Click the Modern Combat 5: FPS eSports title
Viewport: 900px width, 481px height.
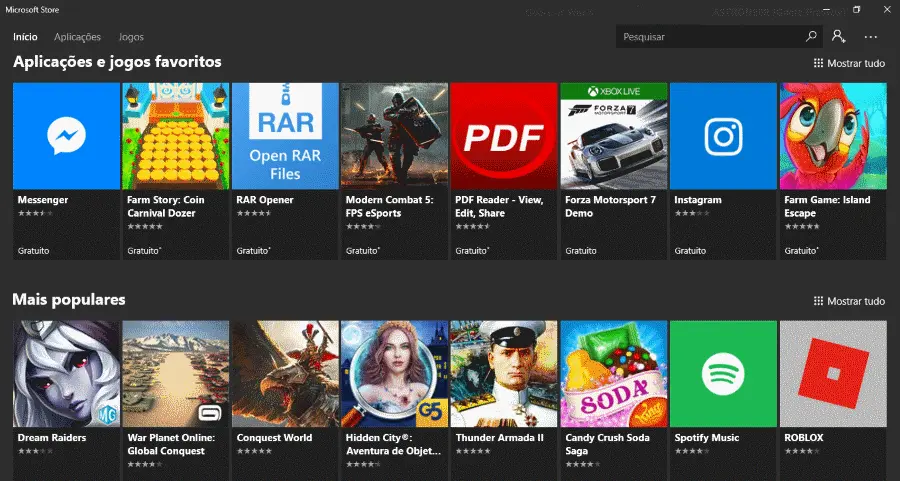point(390,207)
